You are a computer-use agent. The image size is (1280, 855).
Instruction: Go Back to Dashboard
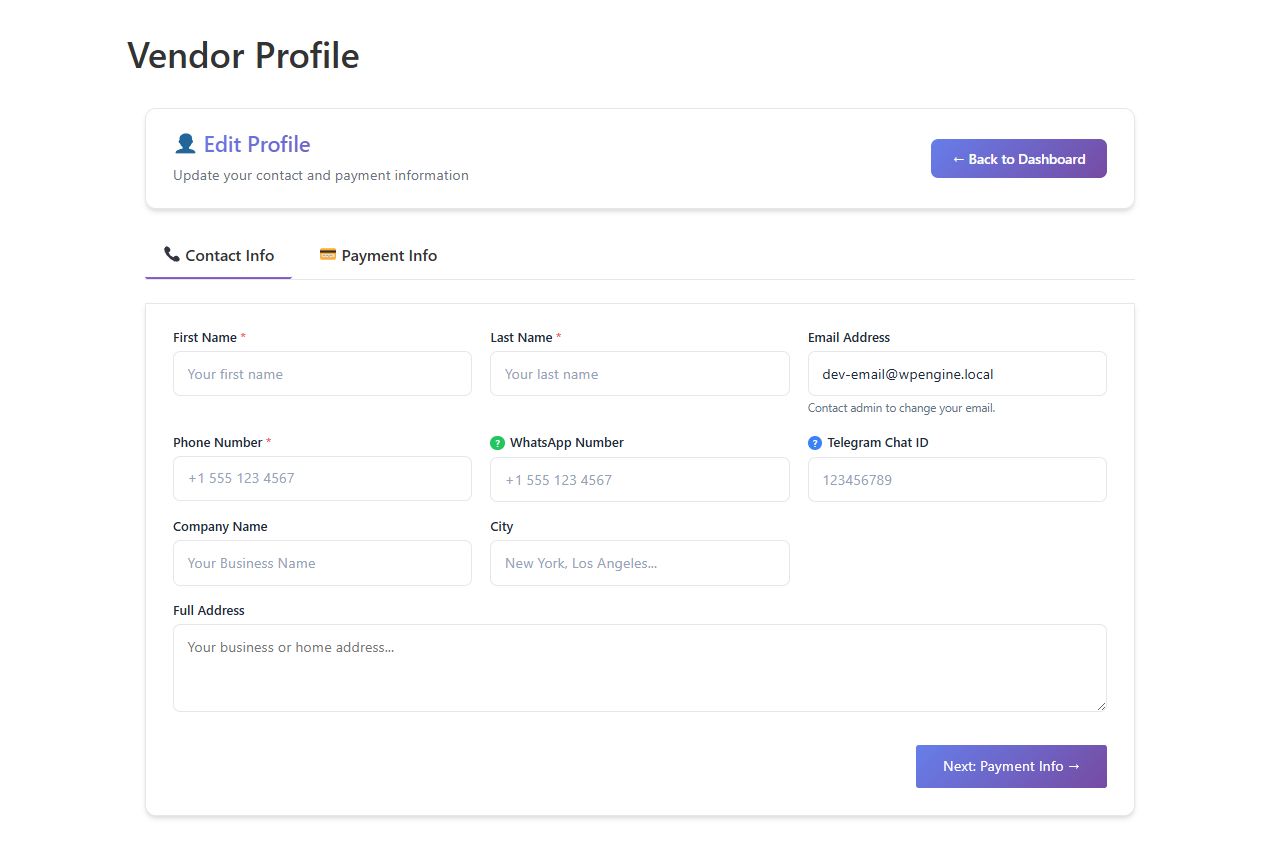1018,159
